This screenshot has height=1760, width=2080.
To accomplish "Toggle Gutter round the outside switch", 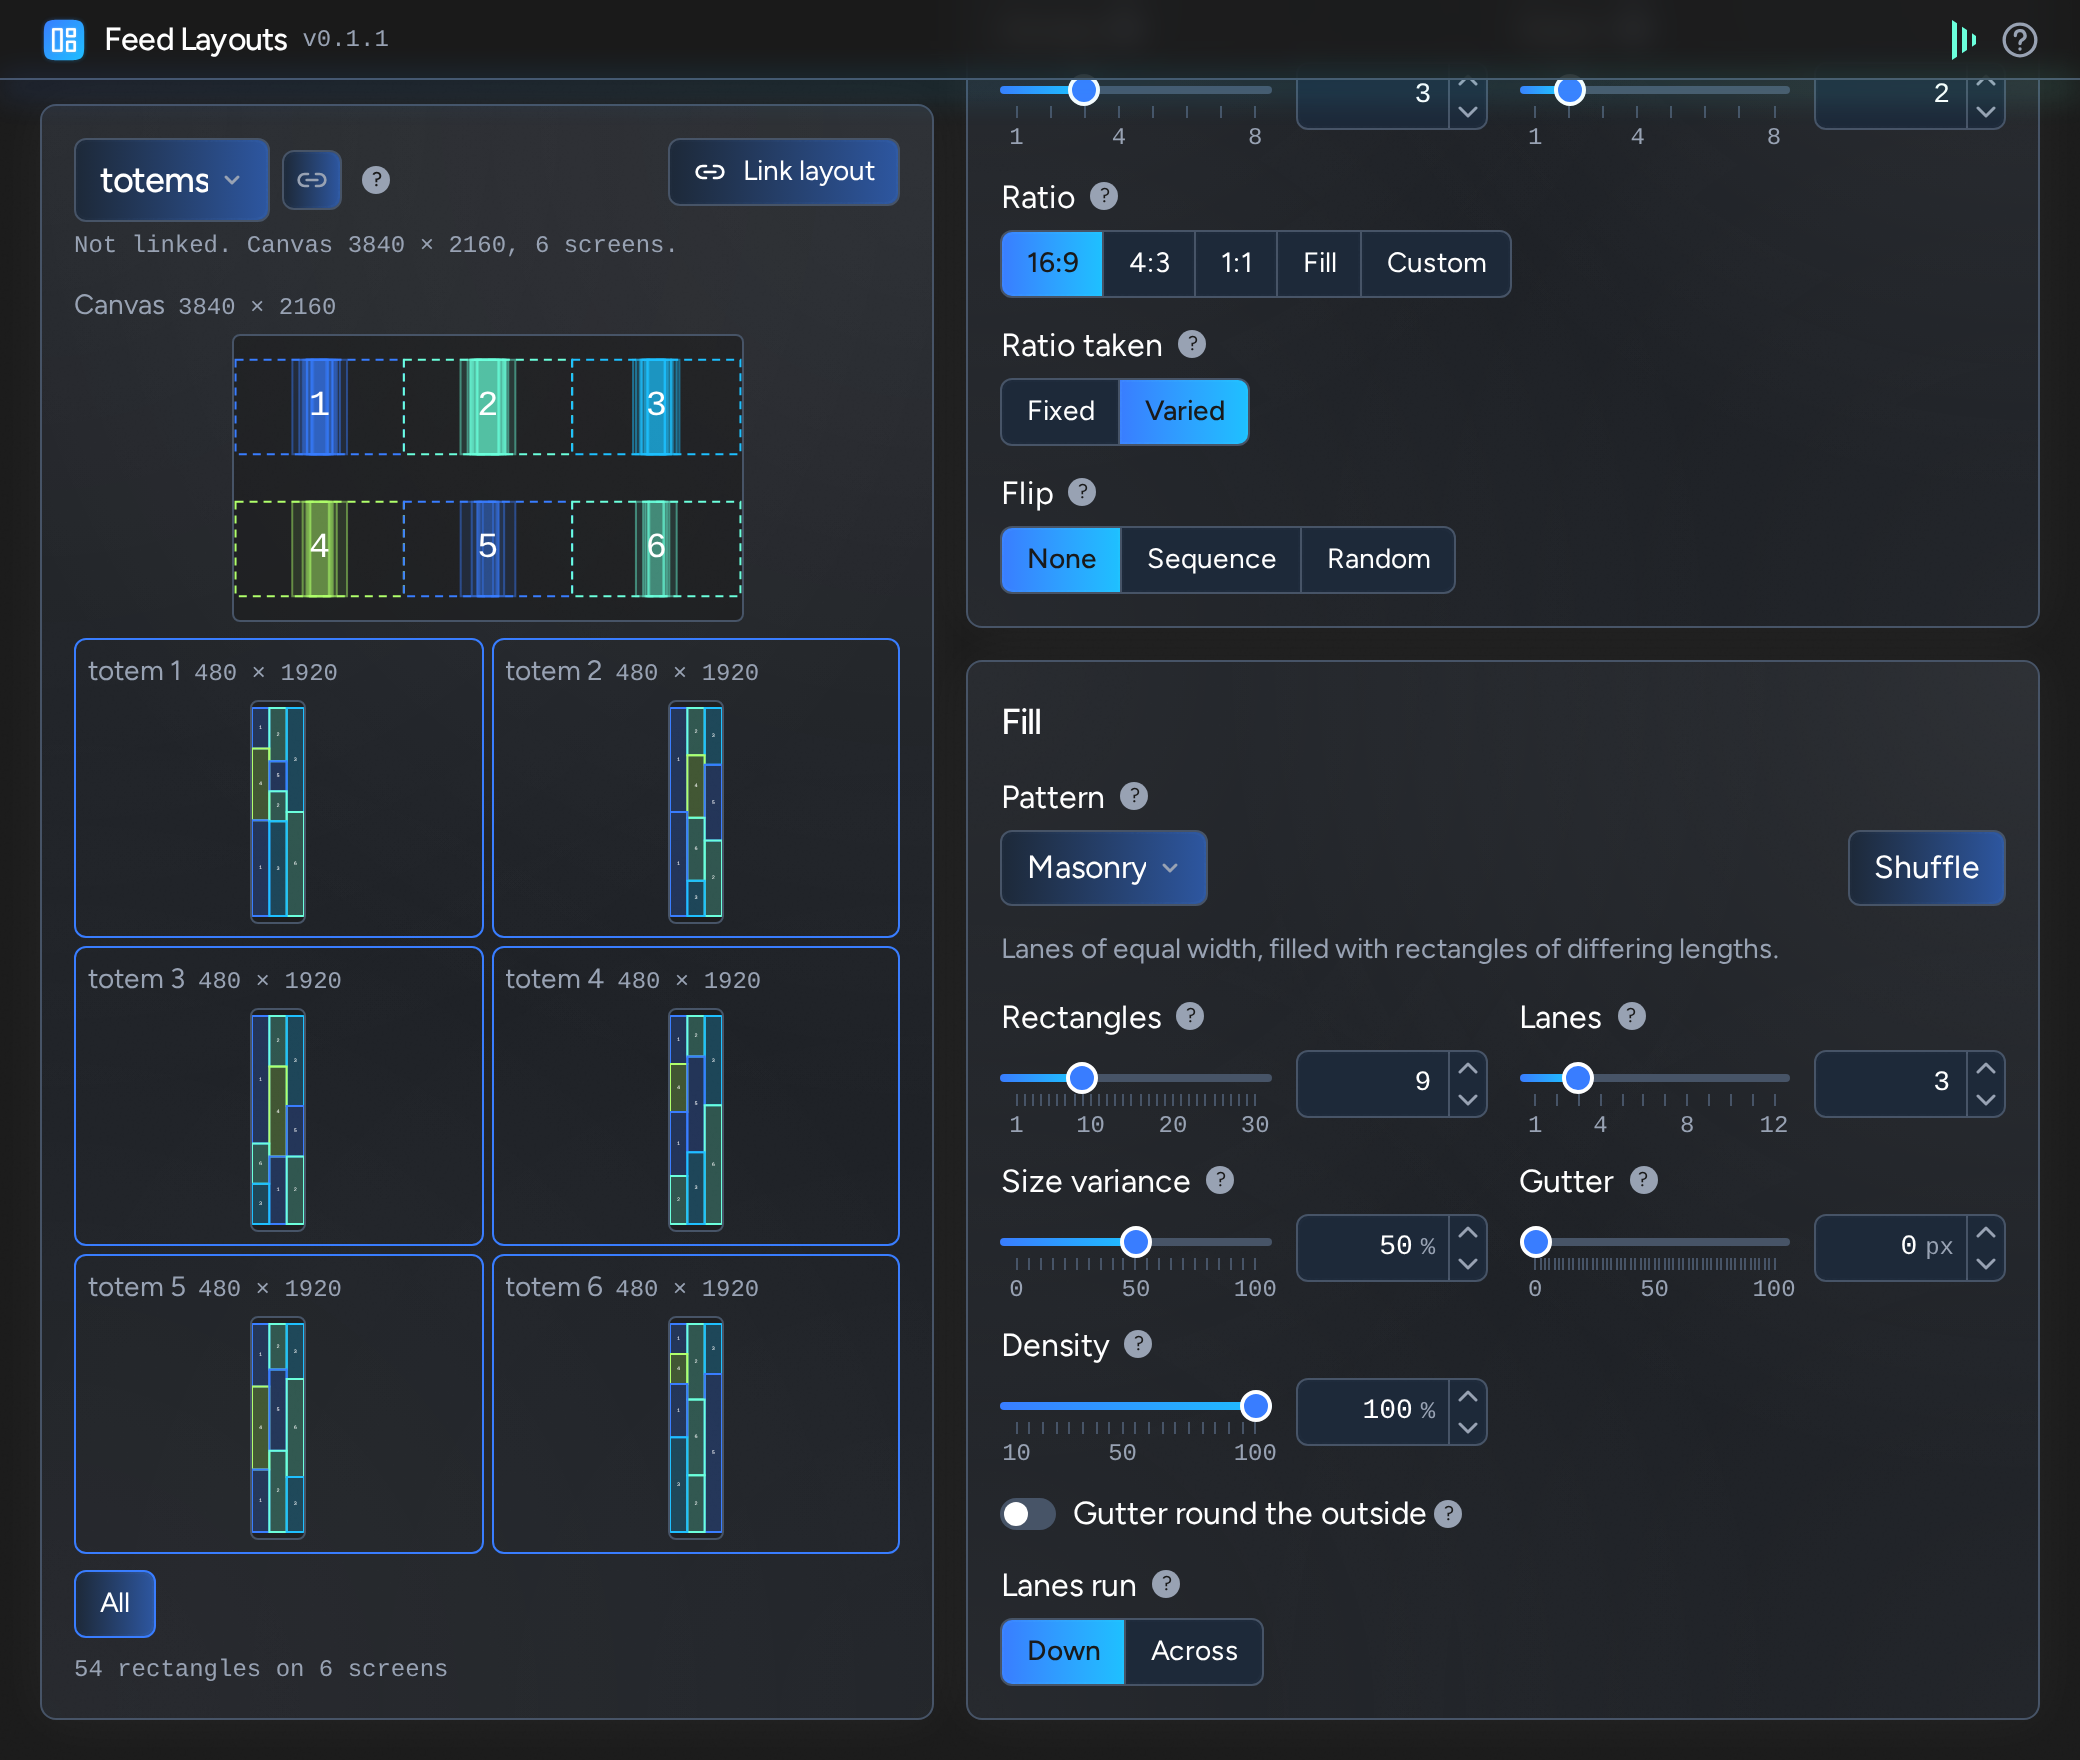I will coord(1028,1514).
